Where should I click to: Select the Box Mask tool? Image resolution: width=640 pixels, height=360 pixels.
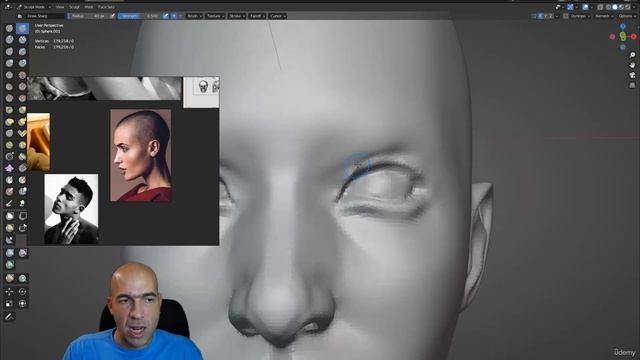pos(9,216)
